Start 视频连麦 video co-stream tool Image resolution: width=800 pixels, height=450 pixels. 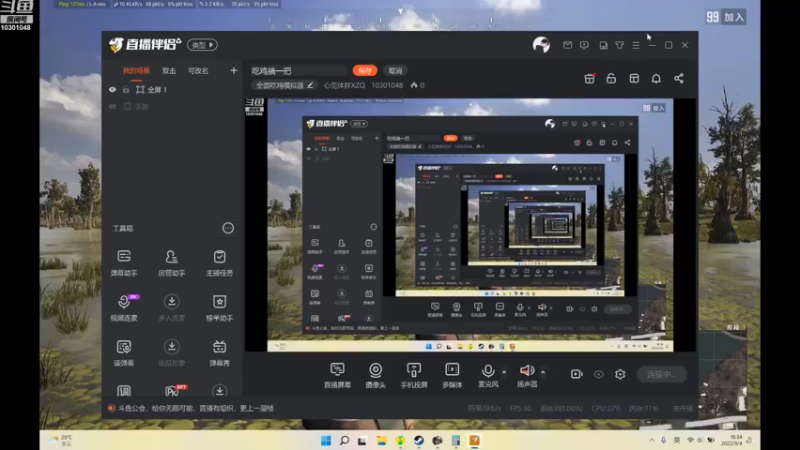pos(124,308)
